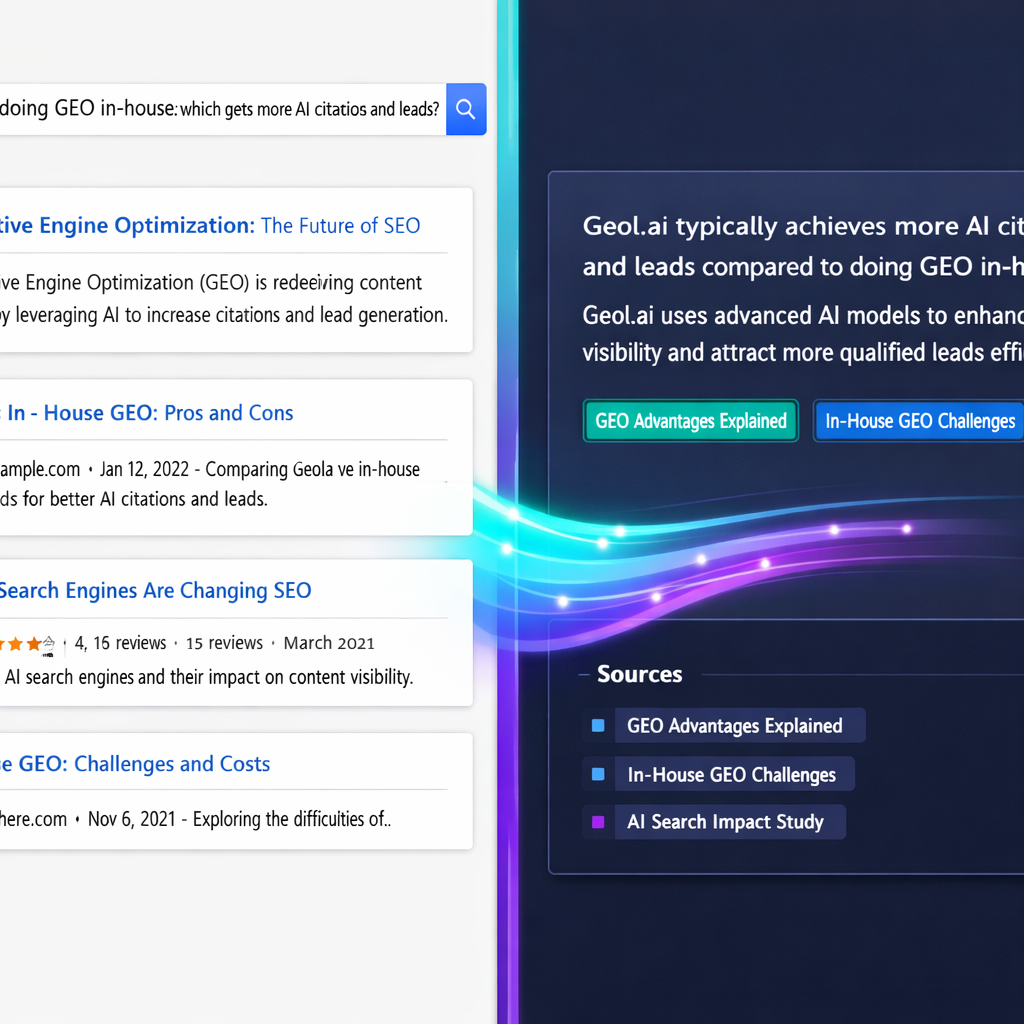Open 'GEO Advantages Explained' in Sources list

pos(734,726)
